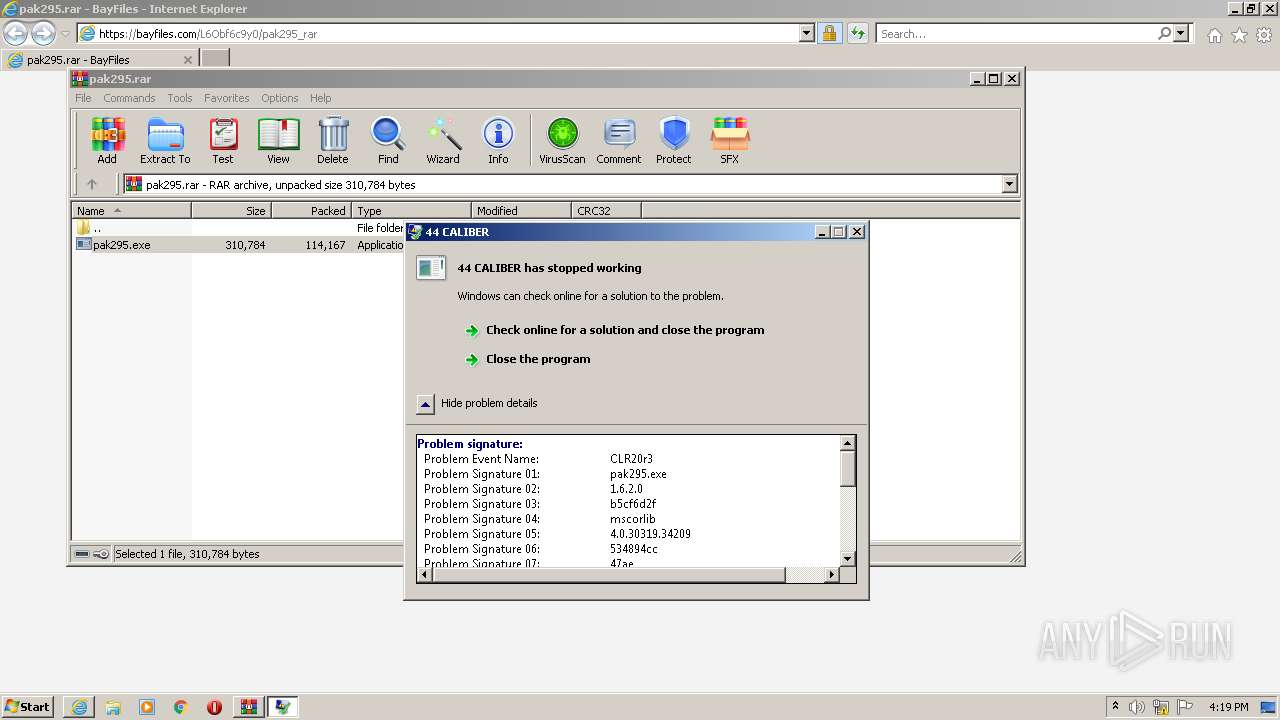Open the Favorites menu in WinRAR

(227, 98)
